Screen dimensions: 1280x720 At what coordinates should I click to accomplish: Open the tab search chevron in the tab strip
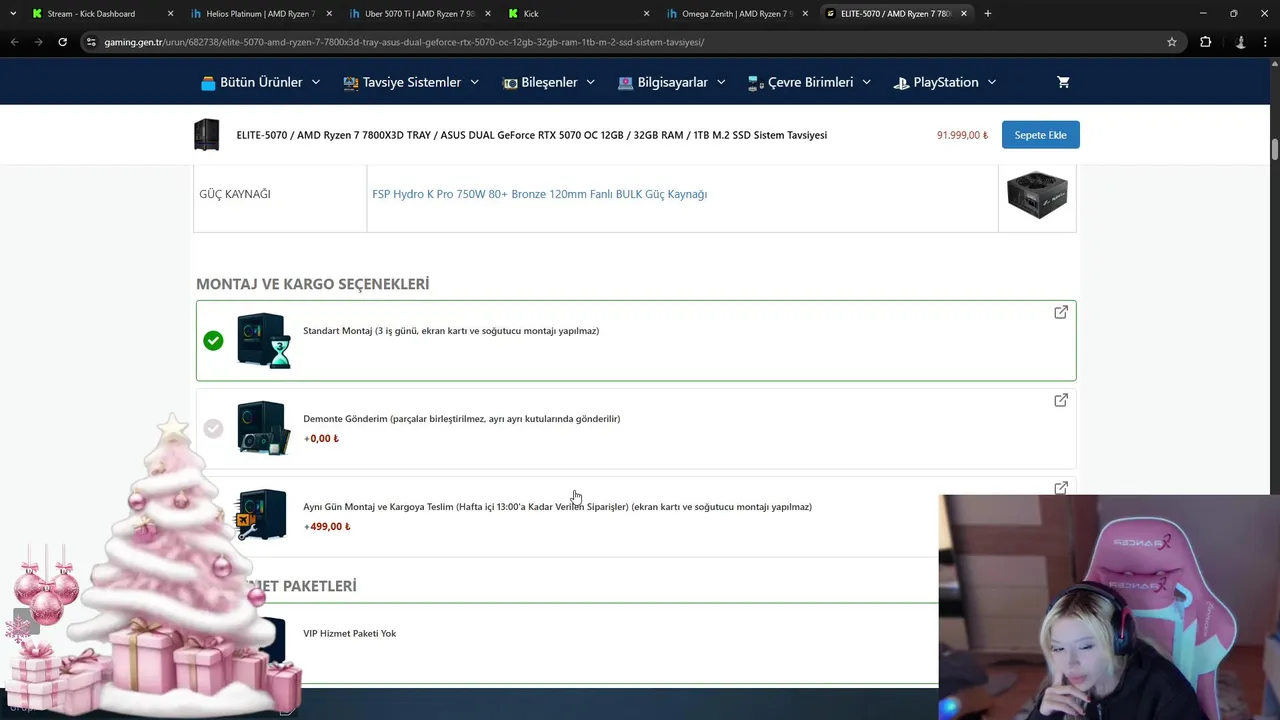pyautogui.click(x=13, y=14)
